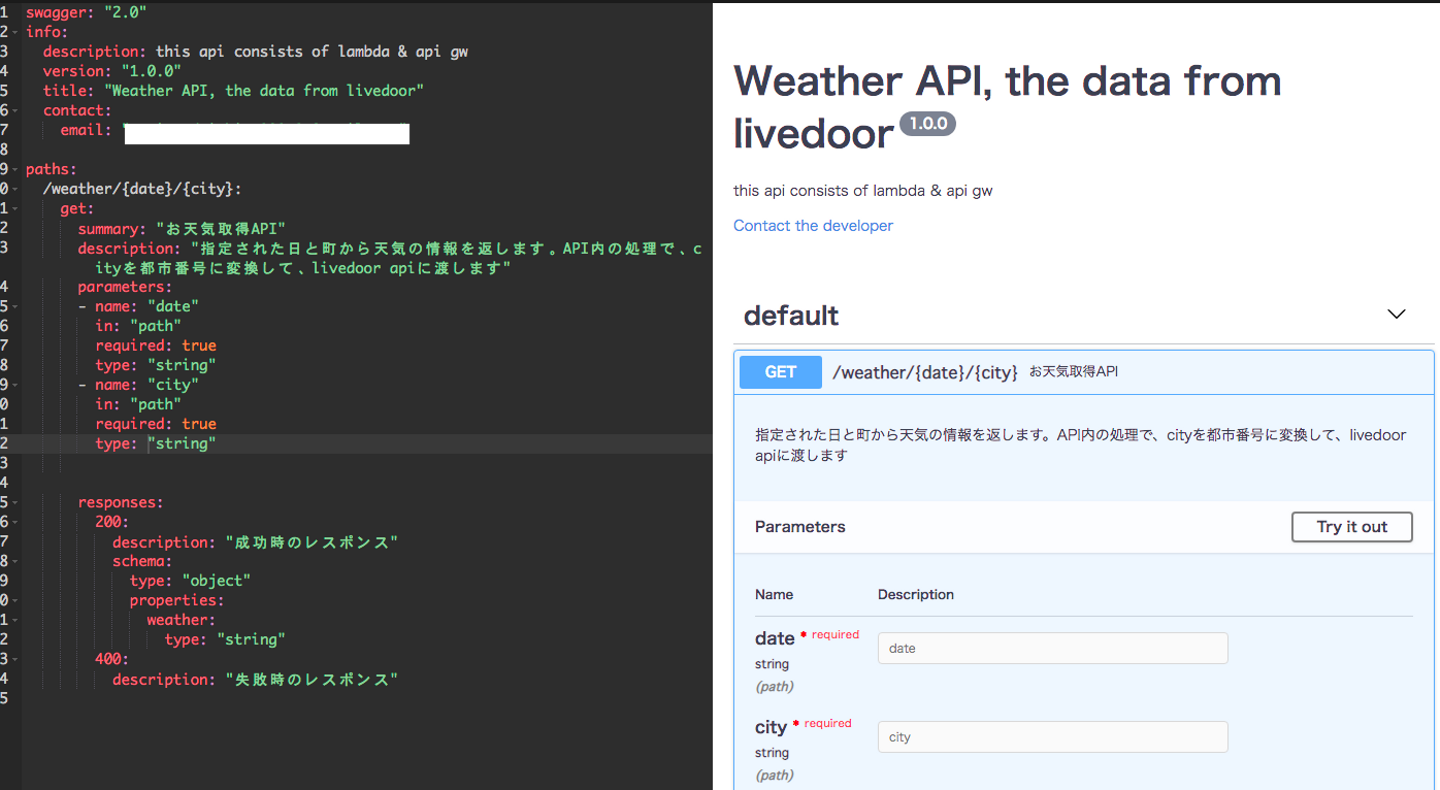Click the editor line 'description: this api consists of lambda & api gw'
1440x790 pixels.
coord(255,51)
